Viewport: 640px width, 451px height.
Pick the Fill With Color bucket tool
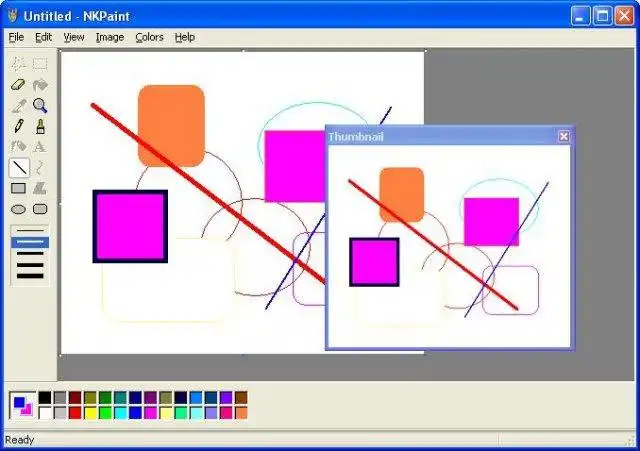click(40, 85)
